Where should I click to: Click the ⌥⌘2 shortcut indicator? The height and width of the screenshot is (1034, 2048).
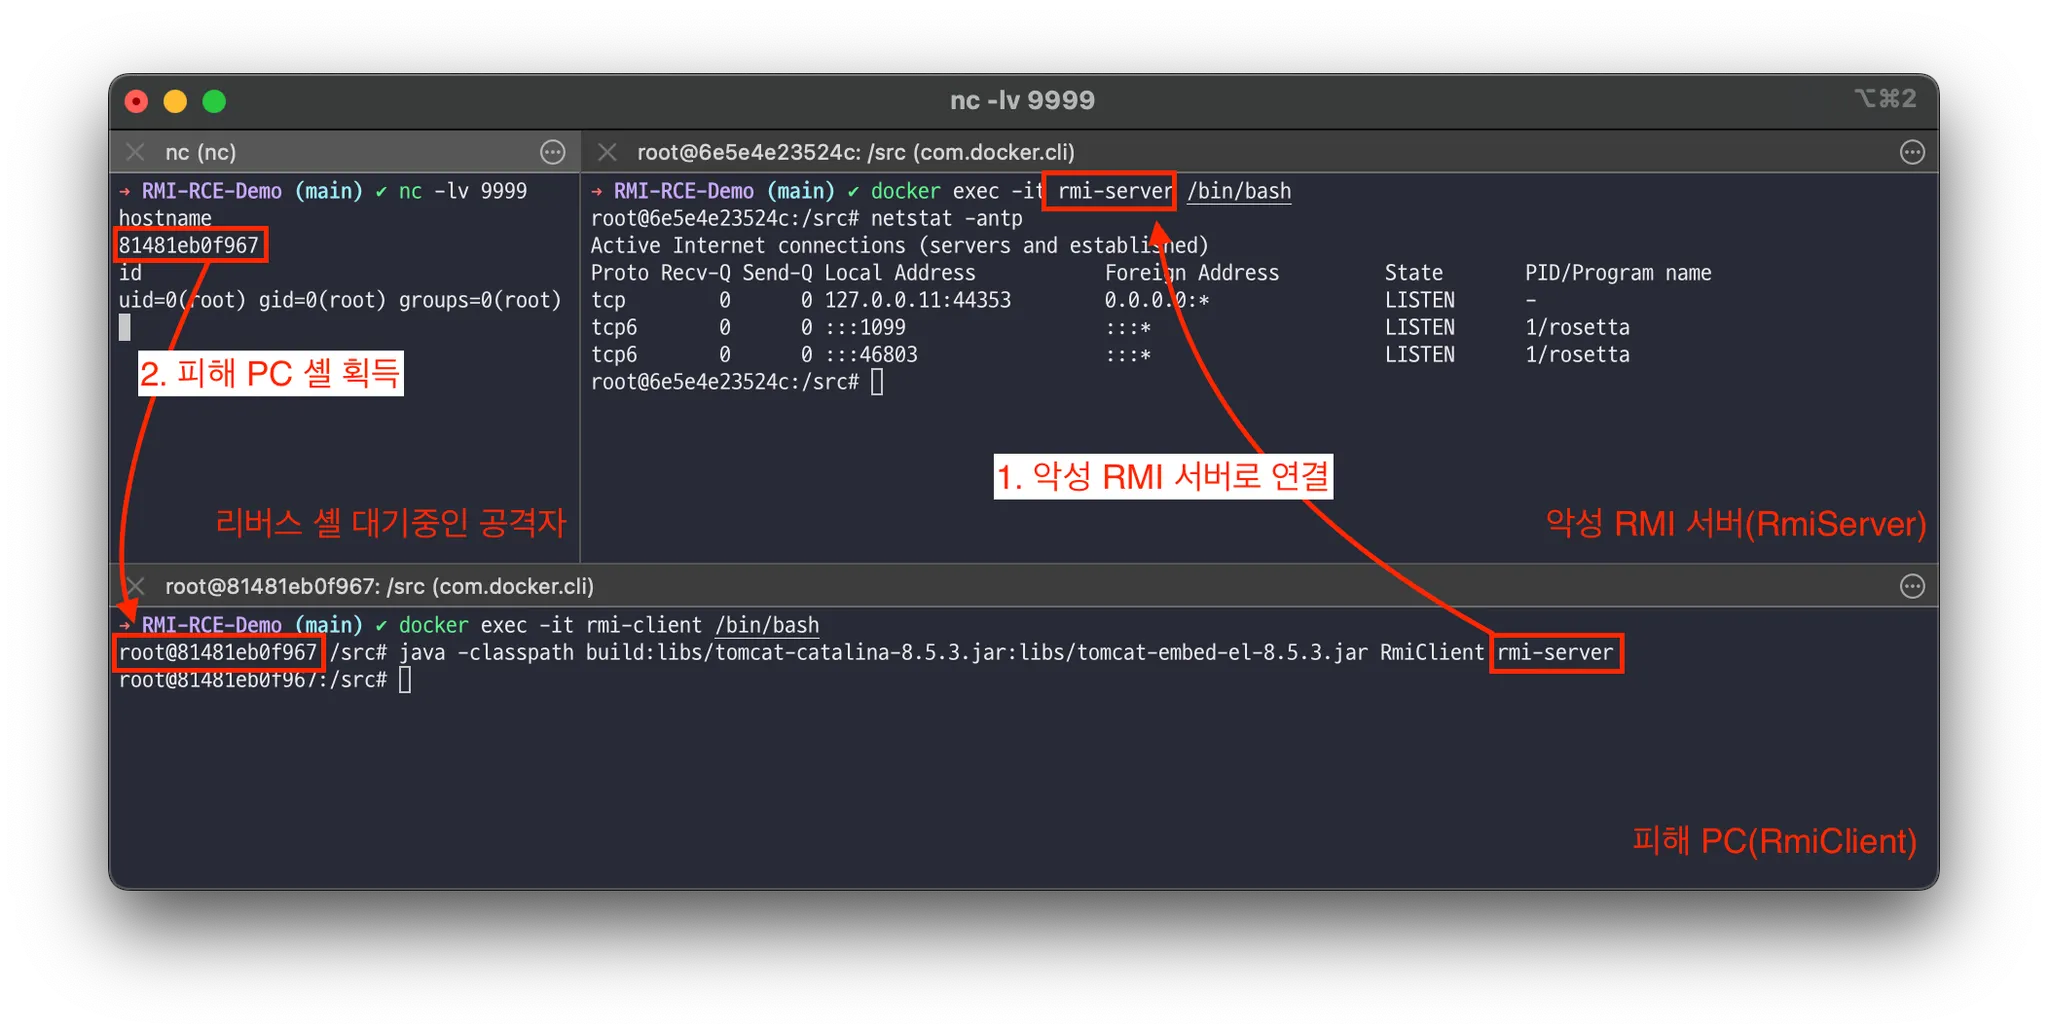pos(1885,98)
